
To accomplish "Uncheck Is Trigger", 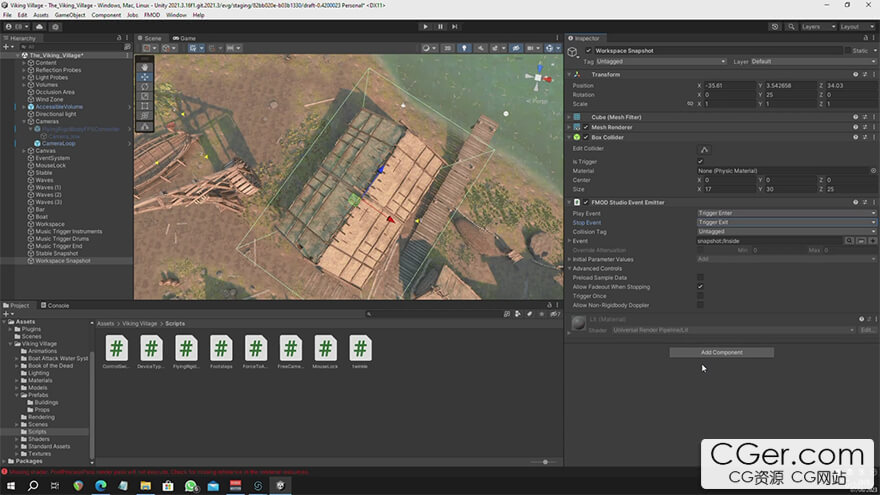I will point(700,162).
